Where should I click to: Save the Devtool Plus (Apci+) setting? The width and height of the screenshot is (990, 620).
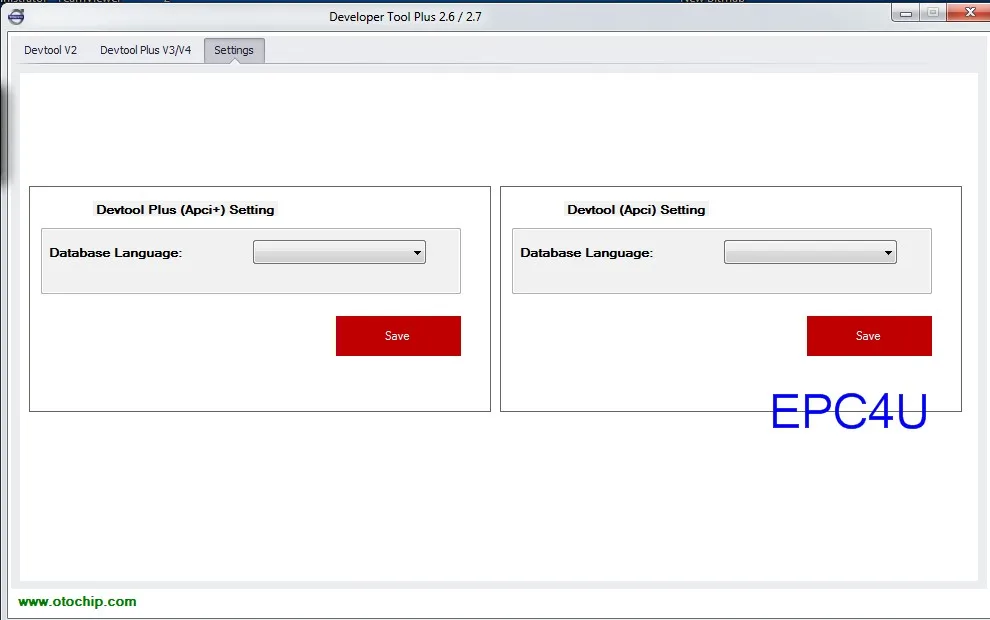tap(398, 336)
